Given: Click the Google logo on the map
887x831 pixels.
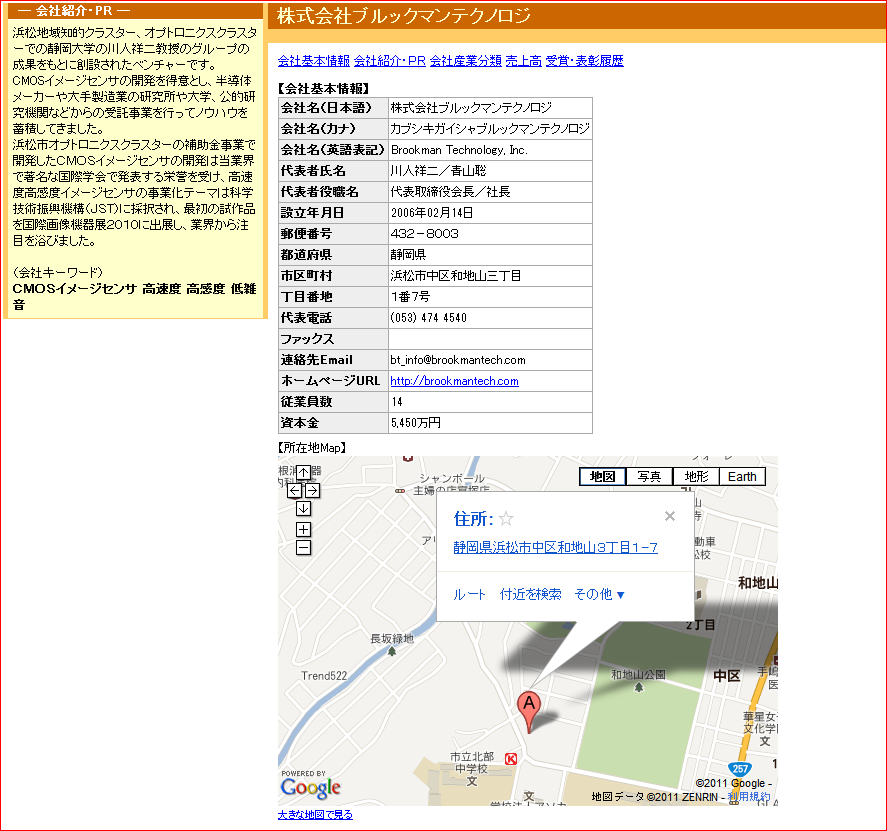Looking at the screenshot, I should tap(310, 787).
